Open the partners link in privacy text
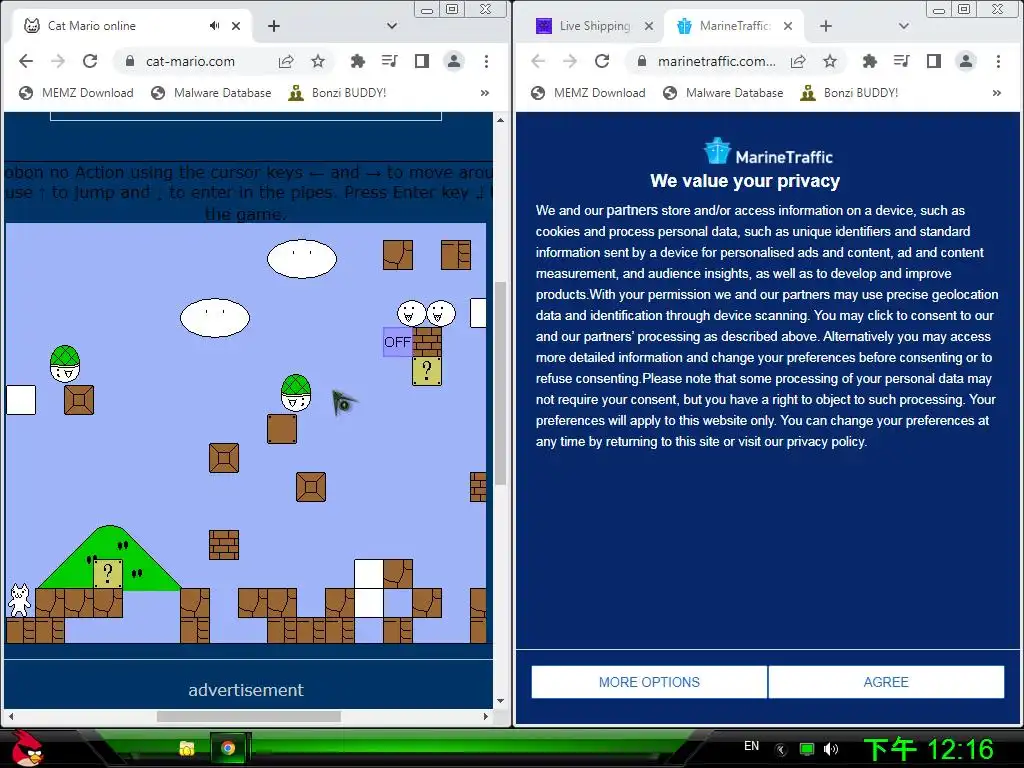This screenshot has width=1024, height=768. 632,210
